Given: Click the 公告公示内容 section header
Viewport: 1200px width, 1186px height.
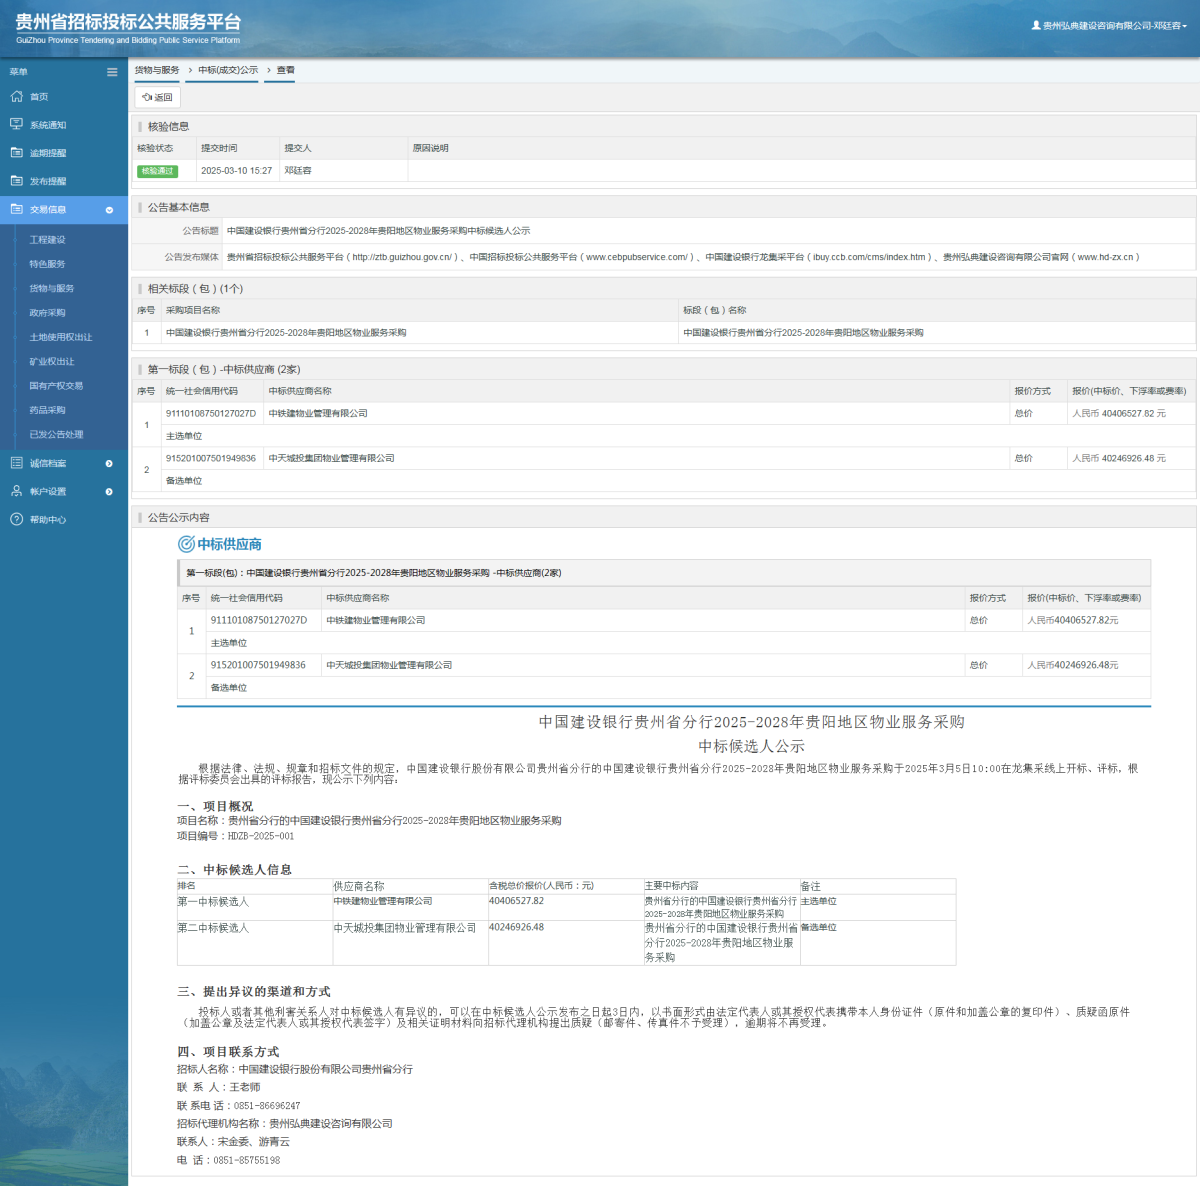Looking at the screenshot, I should coord(179,518).
